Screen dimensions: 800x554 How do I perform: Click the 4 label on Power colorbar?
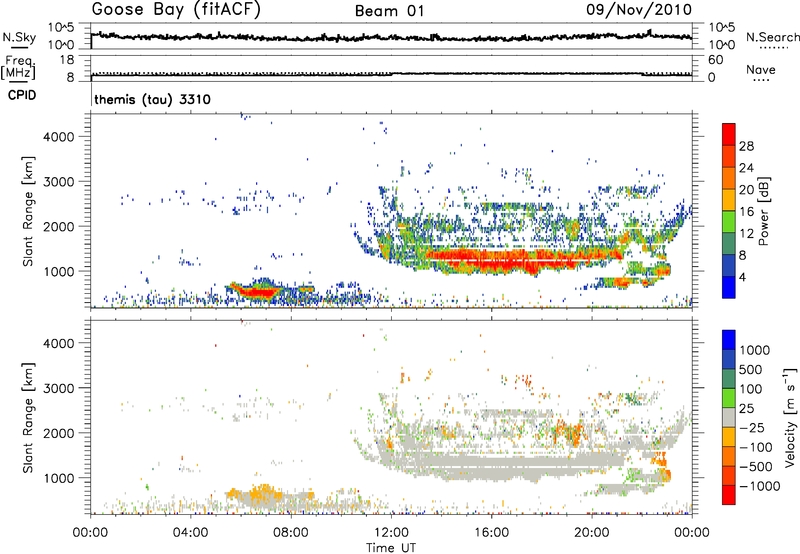[743, 277]
